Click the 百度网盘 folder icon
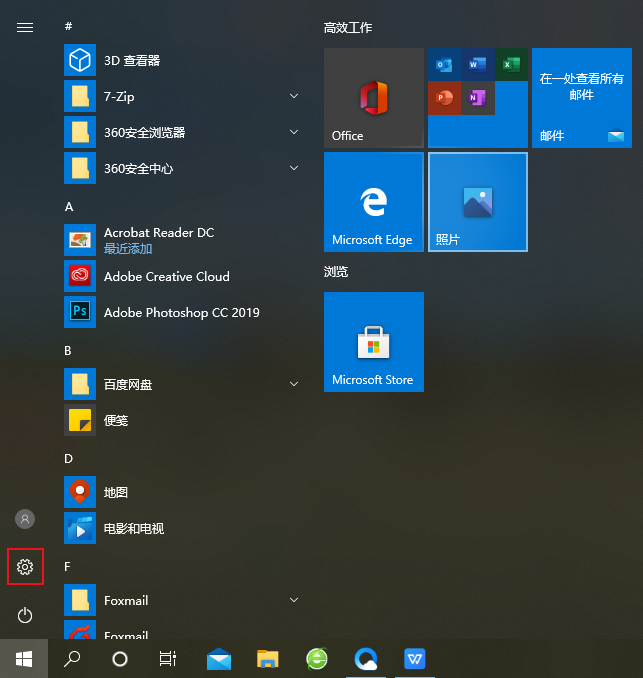Screen dimensions: 643x678 click(80, 384)
